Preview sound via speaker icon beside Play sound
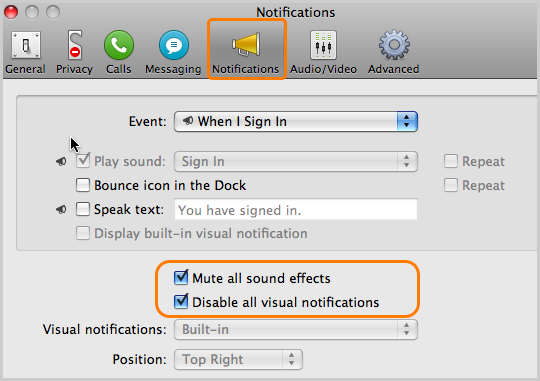540x381 pixels. (61, 161)
